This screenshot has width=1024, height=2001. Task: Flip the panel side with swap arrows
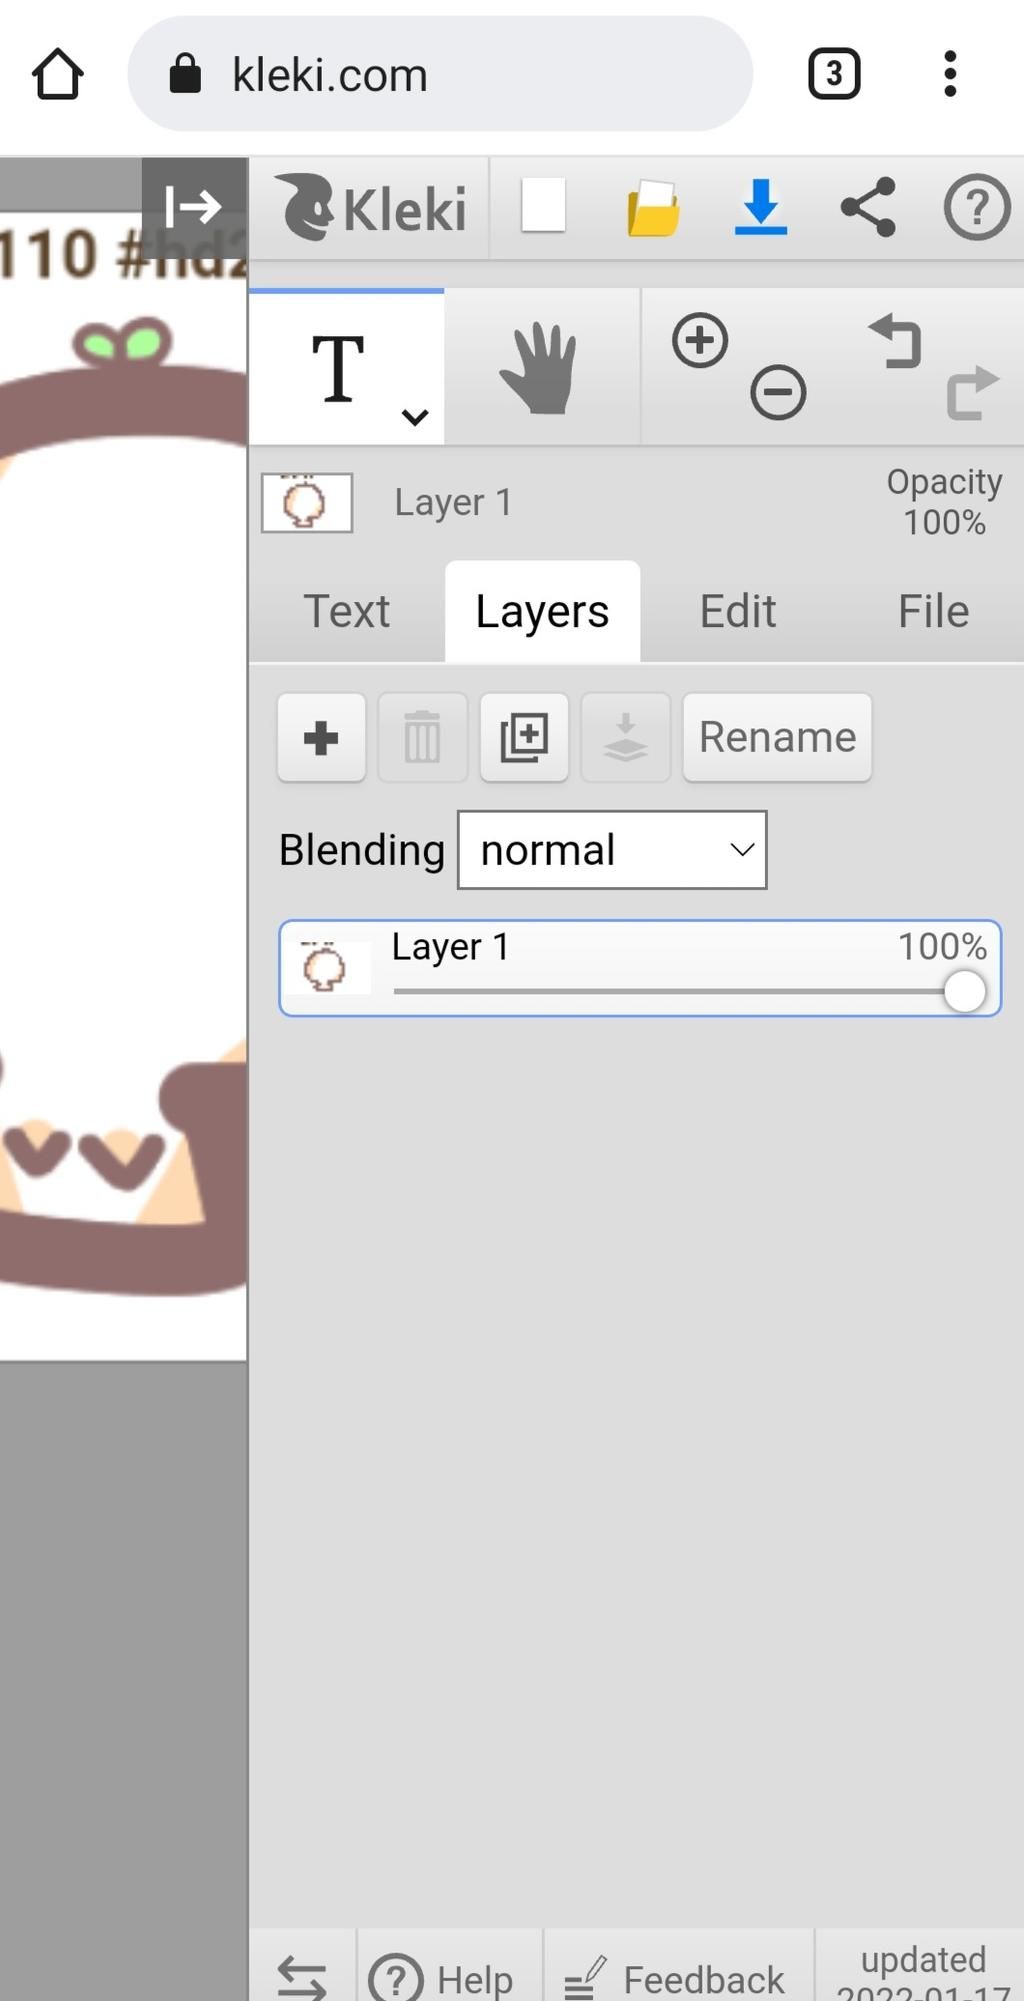point(302,1977)
